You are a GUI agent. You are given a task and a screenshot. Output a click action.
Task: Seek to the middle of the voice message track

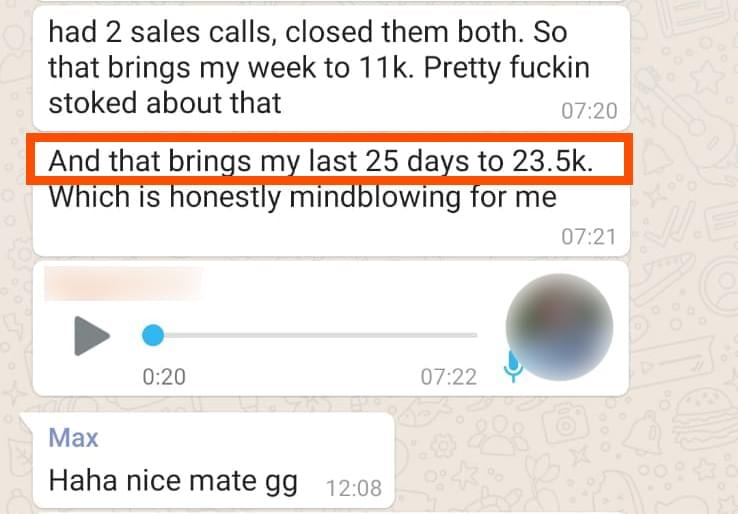pyautogui.click(x=315, y=336)
